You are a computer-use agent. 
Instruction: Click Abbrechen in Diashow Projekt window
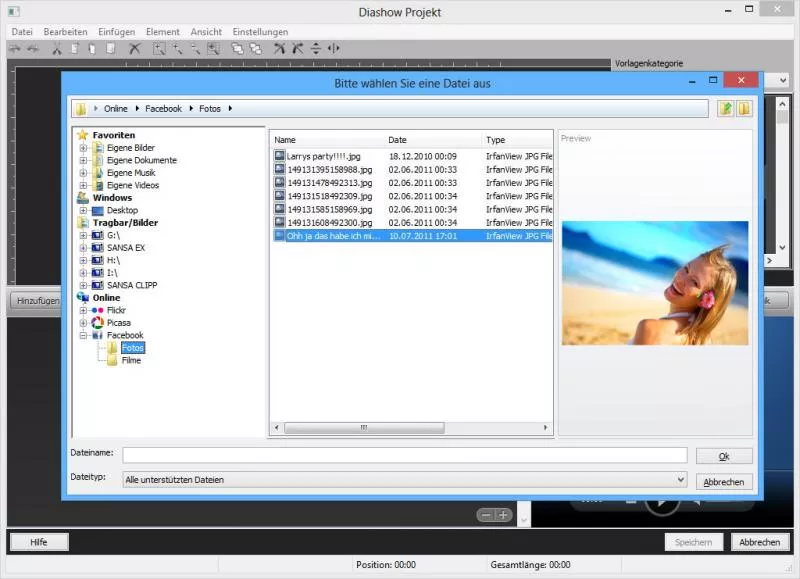point(760,542)
